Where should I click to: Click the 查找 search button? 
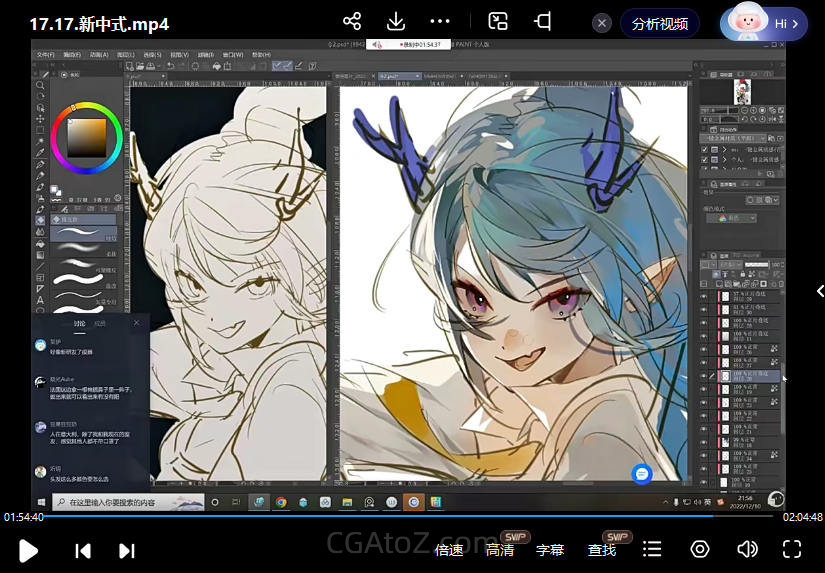(x=602, y=550)
